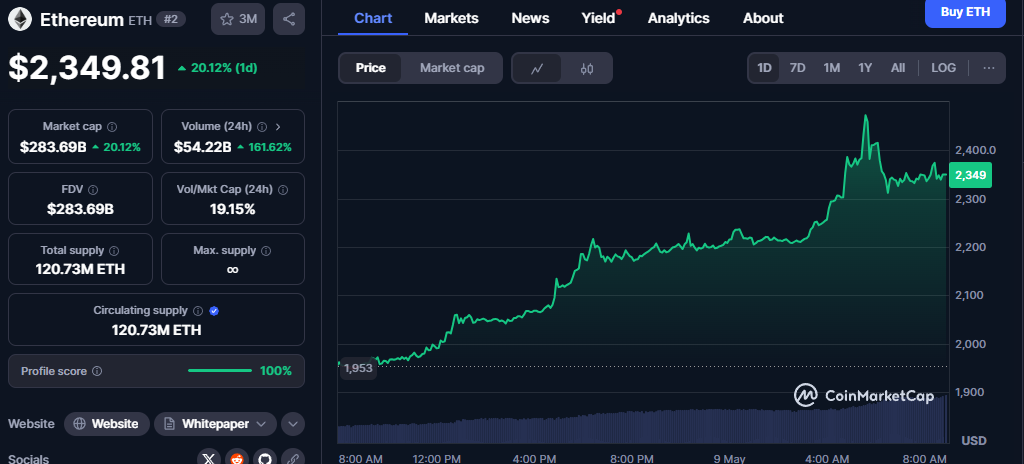
Task: Open Profile score info icon
Action: (97, 371)
